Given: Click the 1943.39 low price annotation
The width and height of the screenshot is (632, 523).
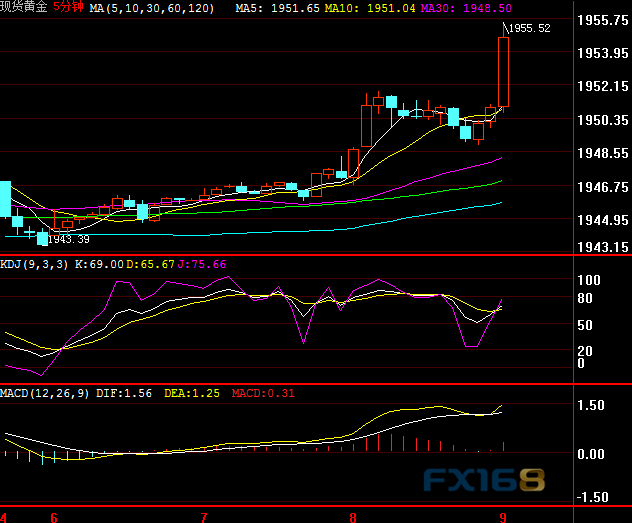Looking at the screenshot, I should click(69, 239).
